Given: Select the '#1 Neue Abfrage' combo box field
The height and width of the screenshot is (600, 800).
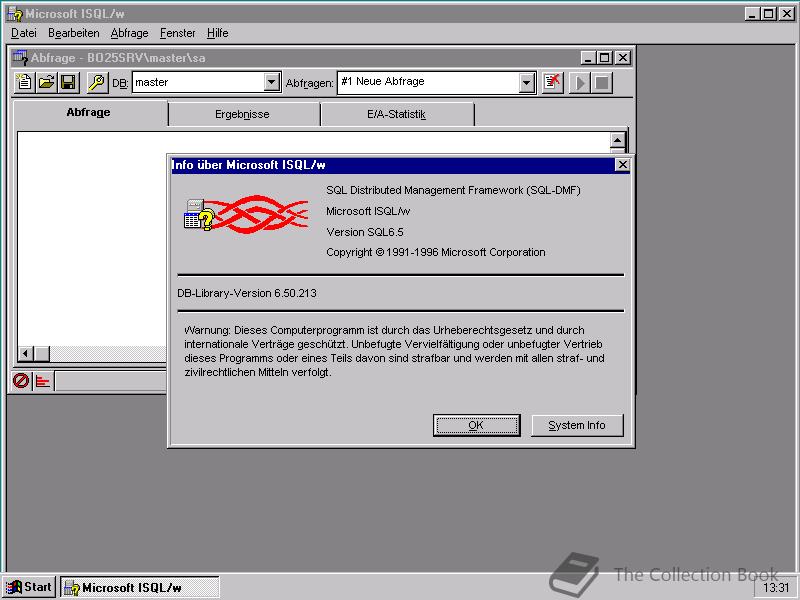Looking at the screenshot, I should click(437, 82).
